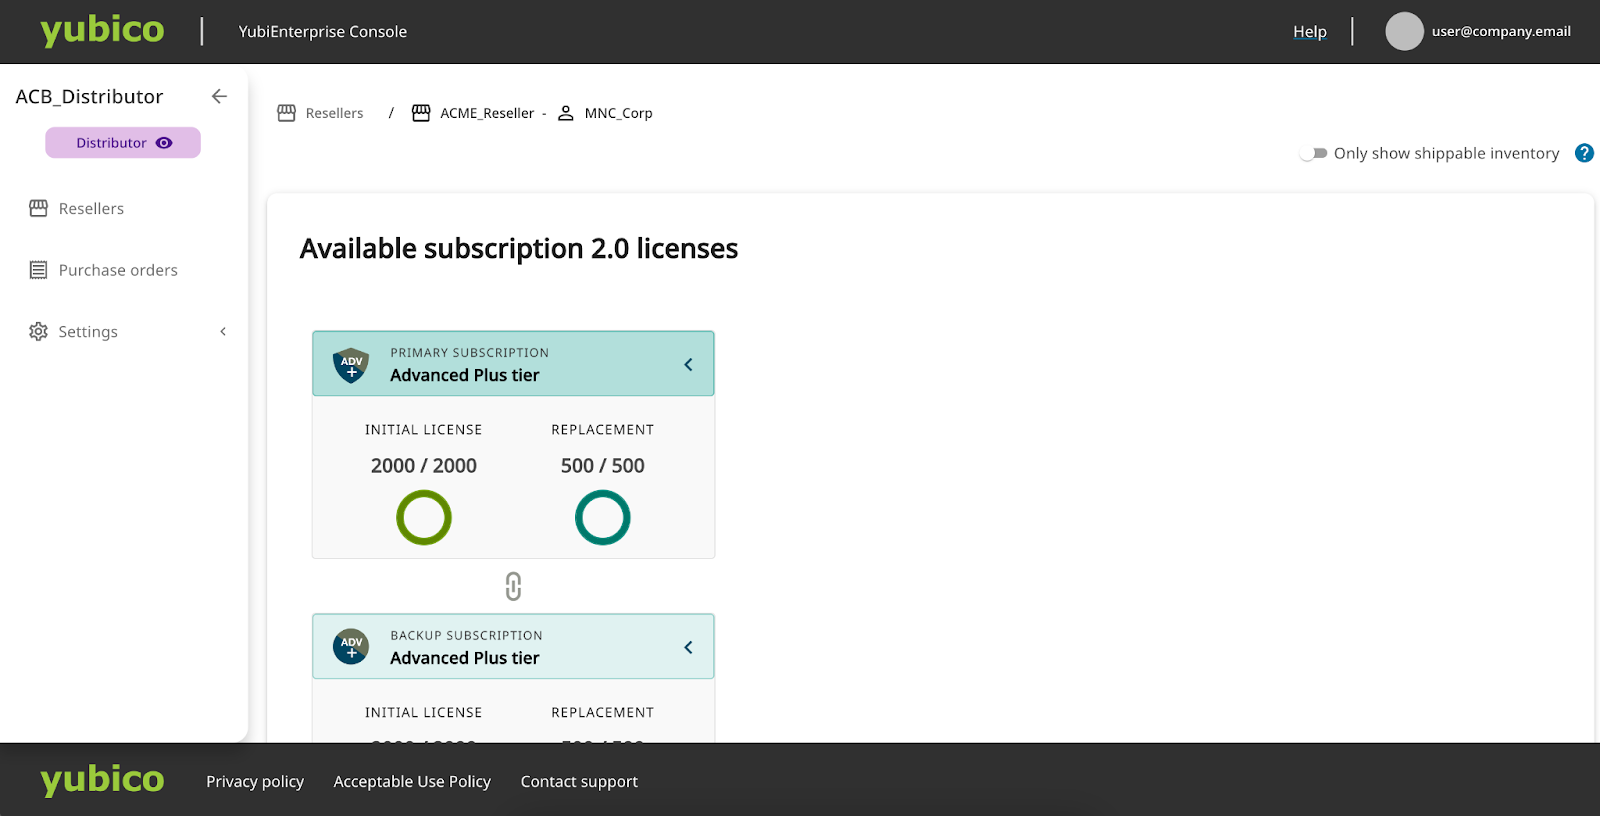Go to Resellers breadcrumb link
Screen dimensions: 1600x816
334,113
